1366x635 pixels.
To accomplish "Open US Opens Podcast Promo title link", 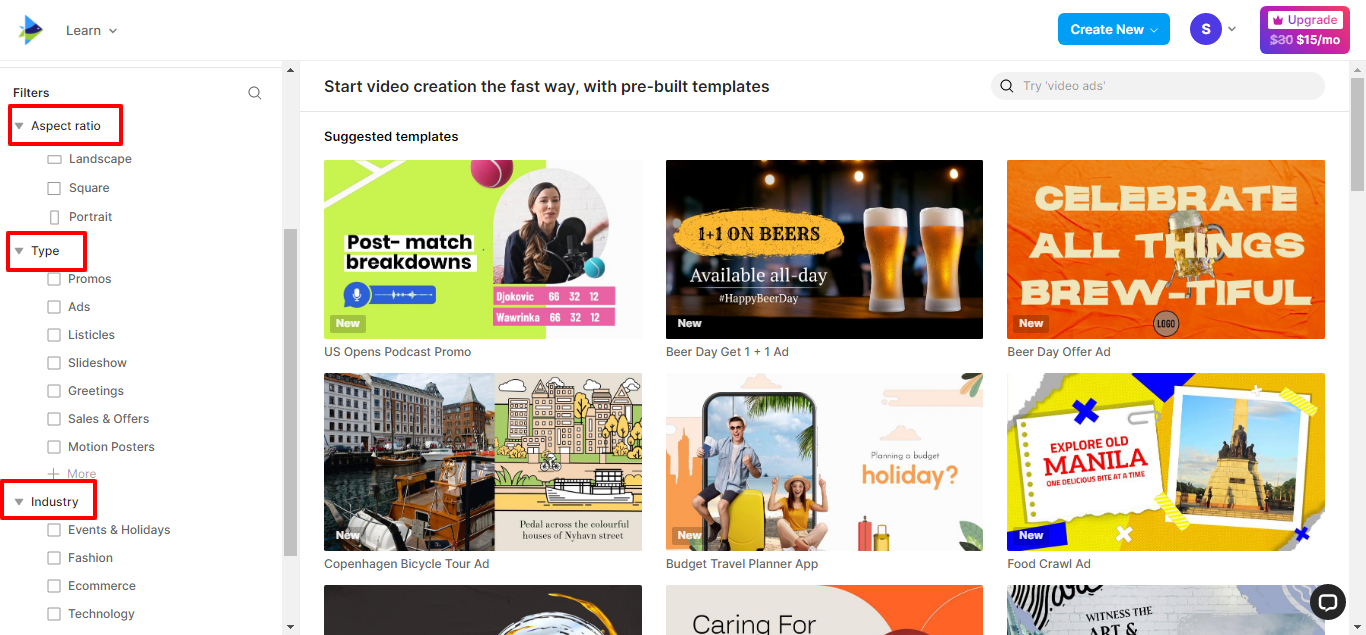I will click(x=397, y=352).
